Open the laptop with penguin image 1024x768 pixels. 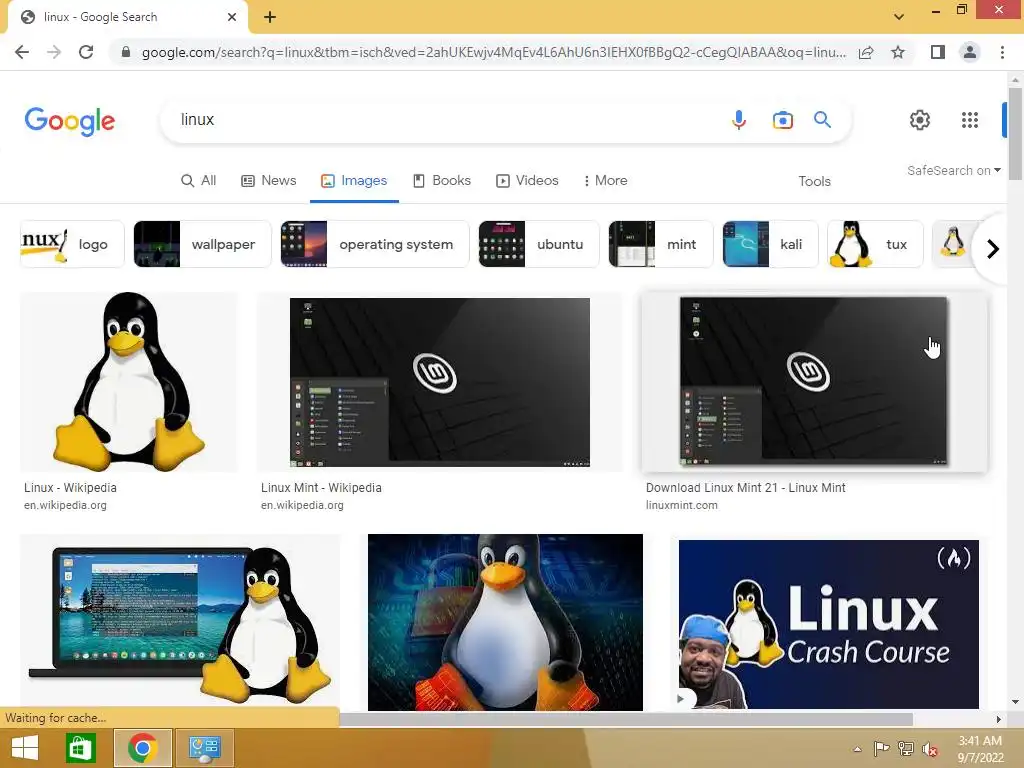coord(180,622)
